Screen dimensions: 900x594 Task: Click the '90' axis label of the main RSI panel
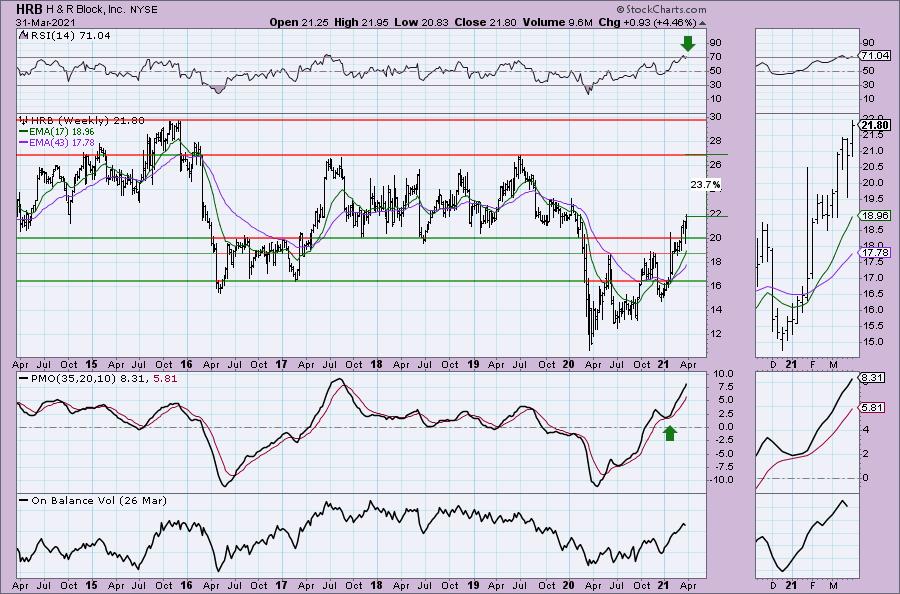coord(716,42)
